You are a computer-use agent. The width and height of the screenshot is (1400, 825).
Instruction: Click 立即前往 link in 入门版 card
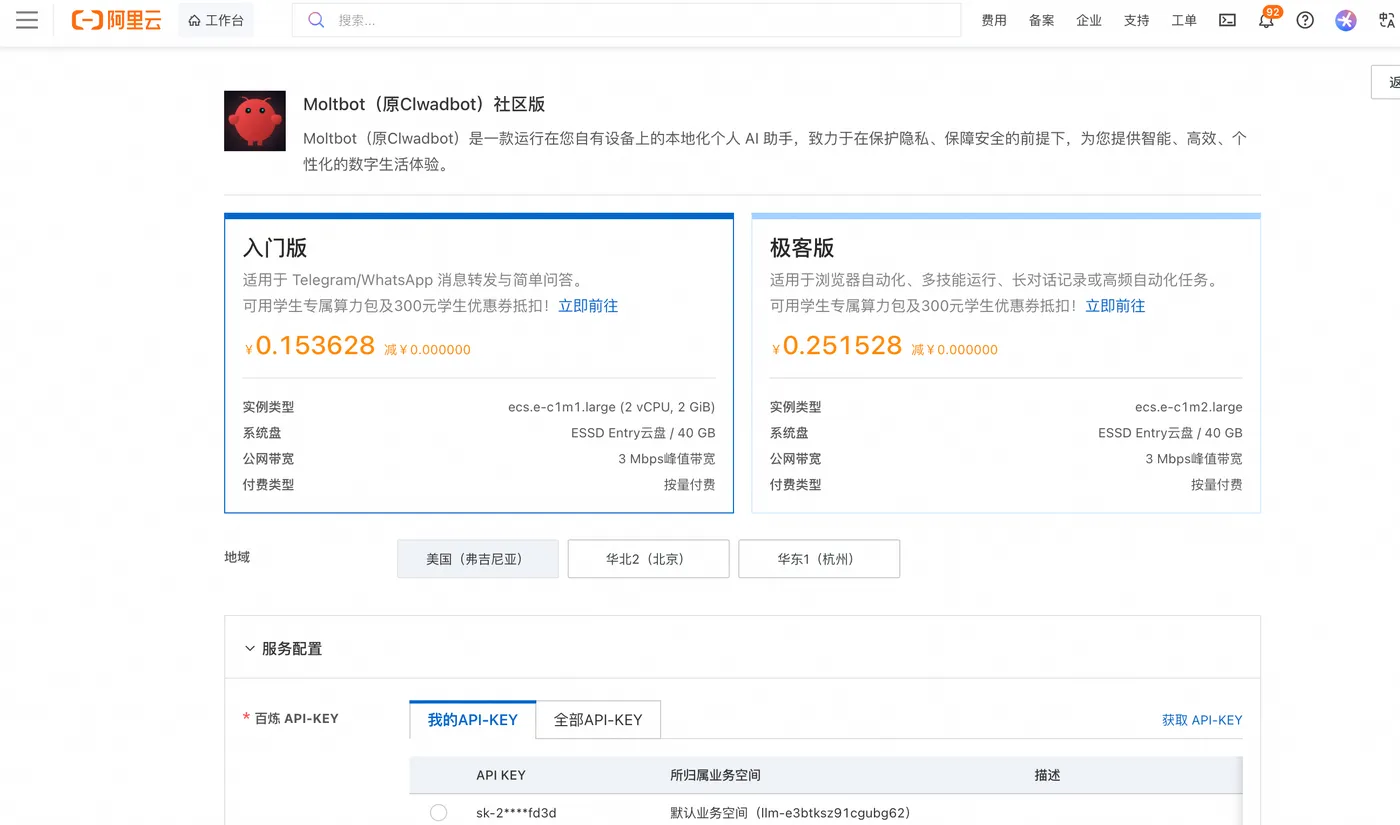tap(588, 306)
